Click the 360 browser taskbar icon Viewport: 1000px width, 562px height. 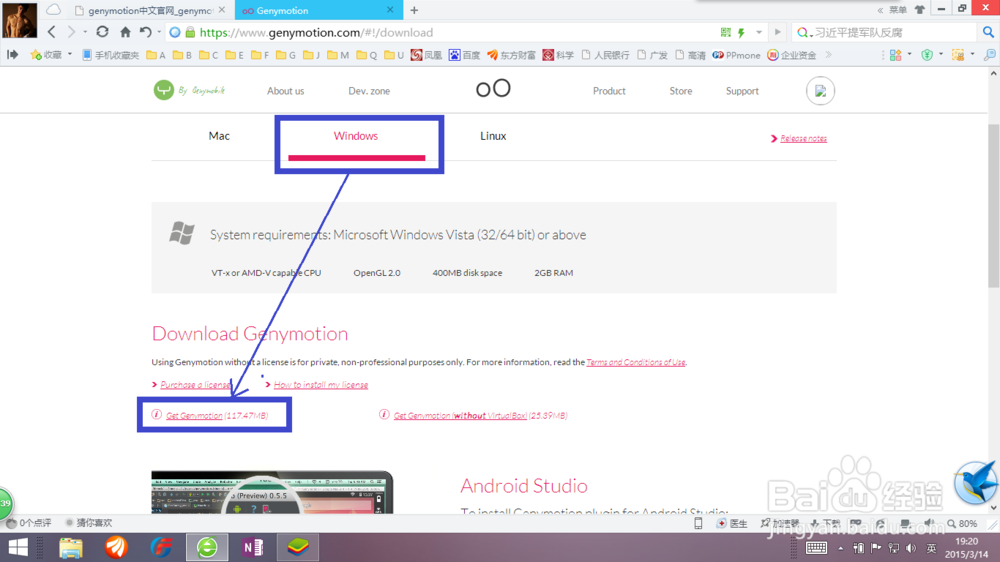tap(207, 547)
